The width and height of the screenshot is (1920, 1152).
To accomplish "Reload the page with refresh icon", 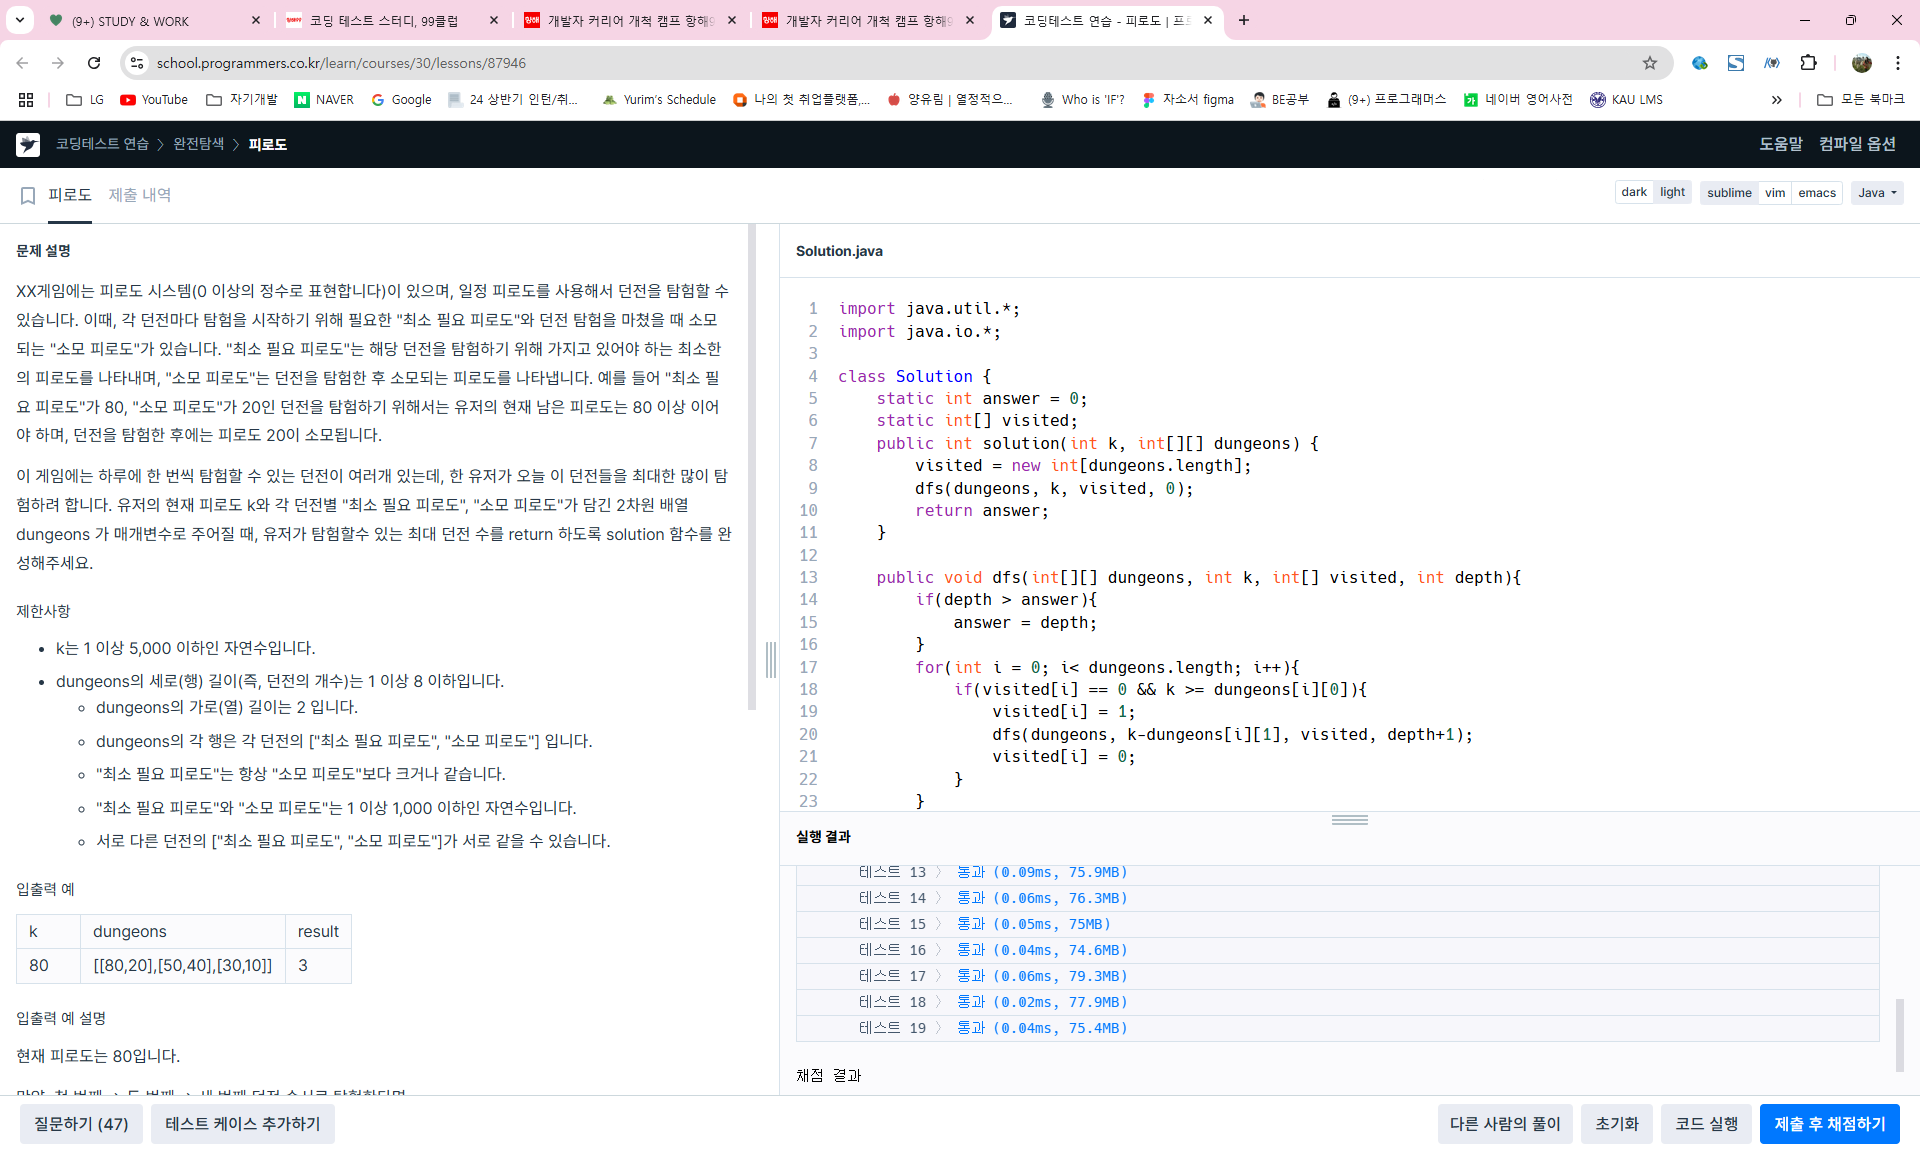I will [x=94, y=63].
